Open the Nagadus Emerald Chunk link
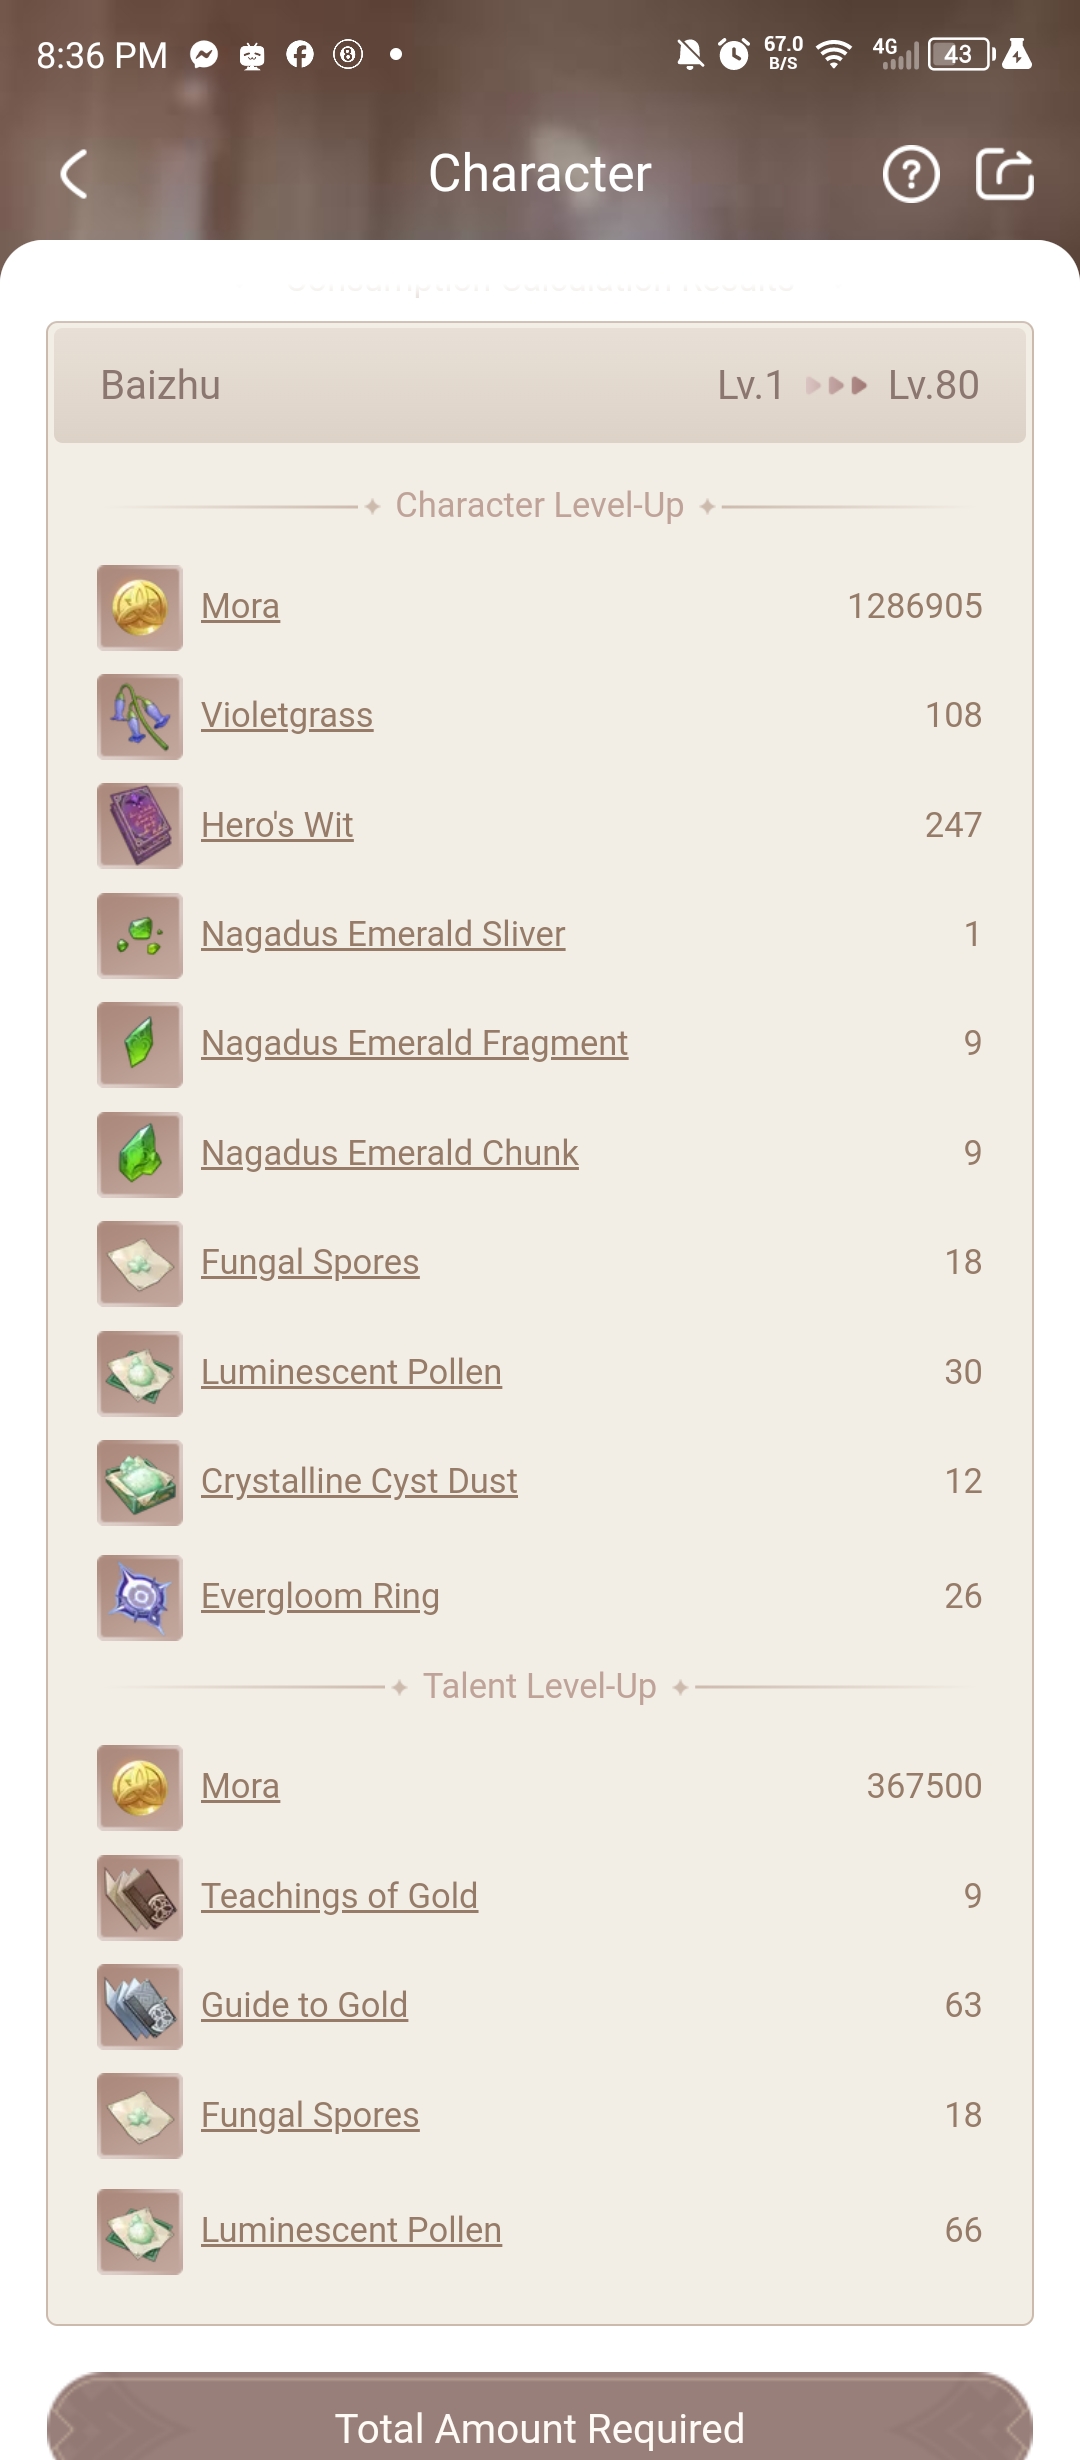This screenshot has height=2460, width=1080. [x=389, y=1152]
